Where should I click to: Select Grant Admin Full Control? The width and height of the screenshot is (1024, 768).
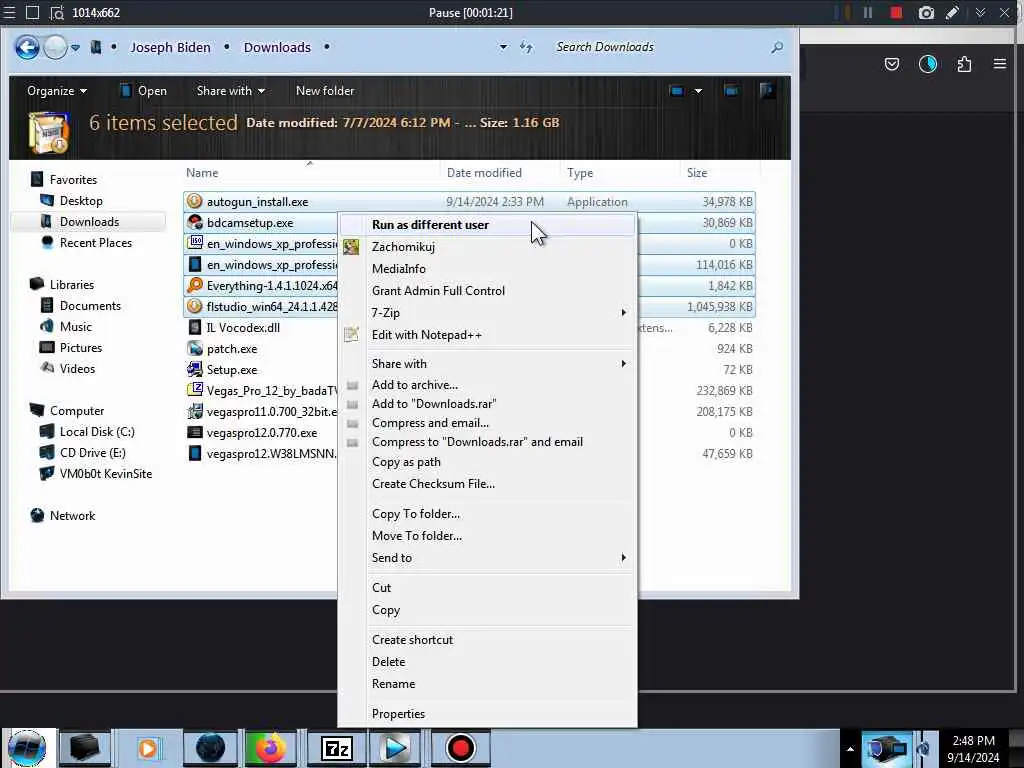[487, 291]
